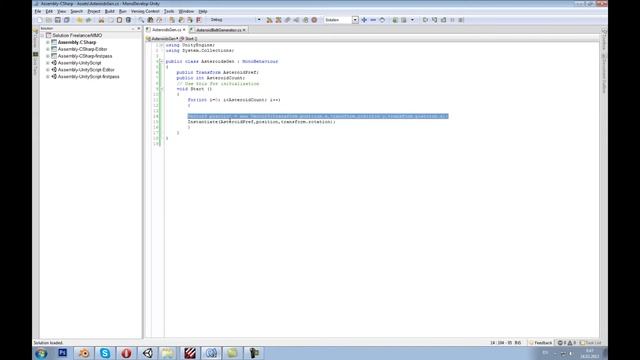
Task: Click the Redo toolbar icon
Action: point(89,20)
